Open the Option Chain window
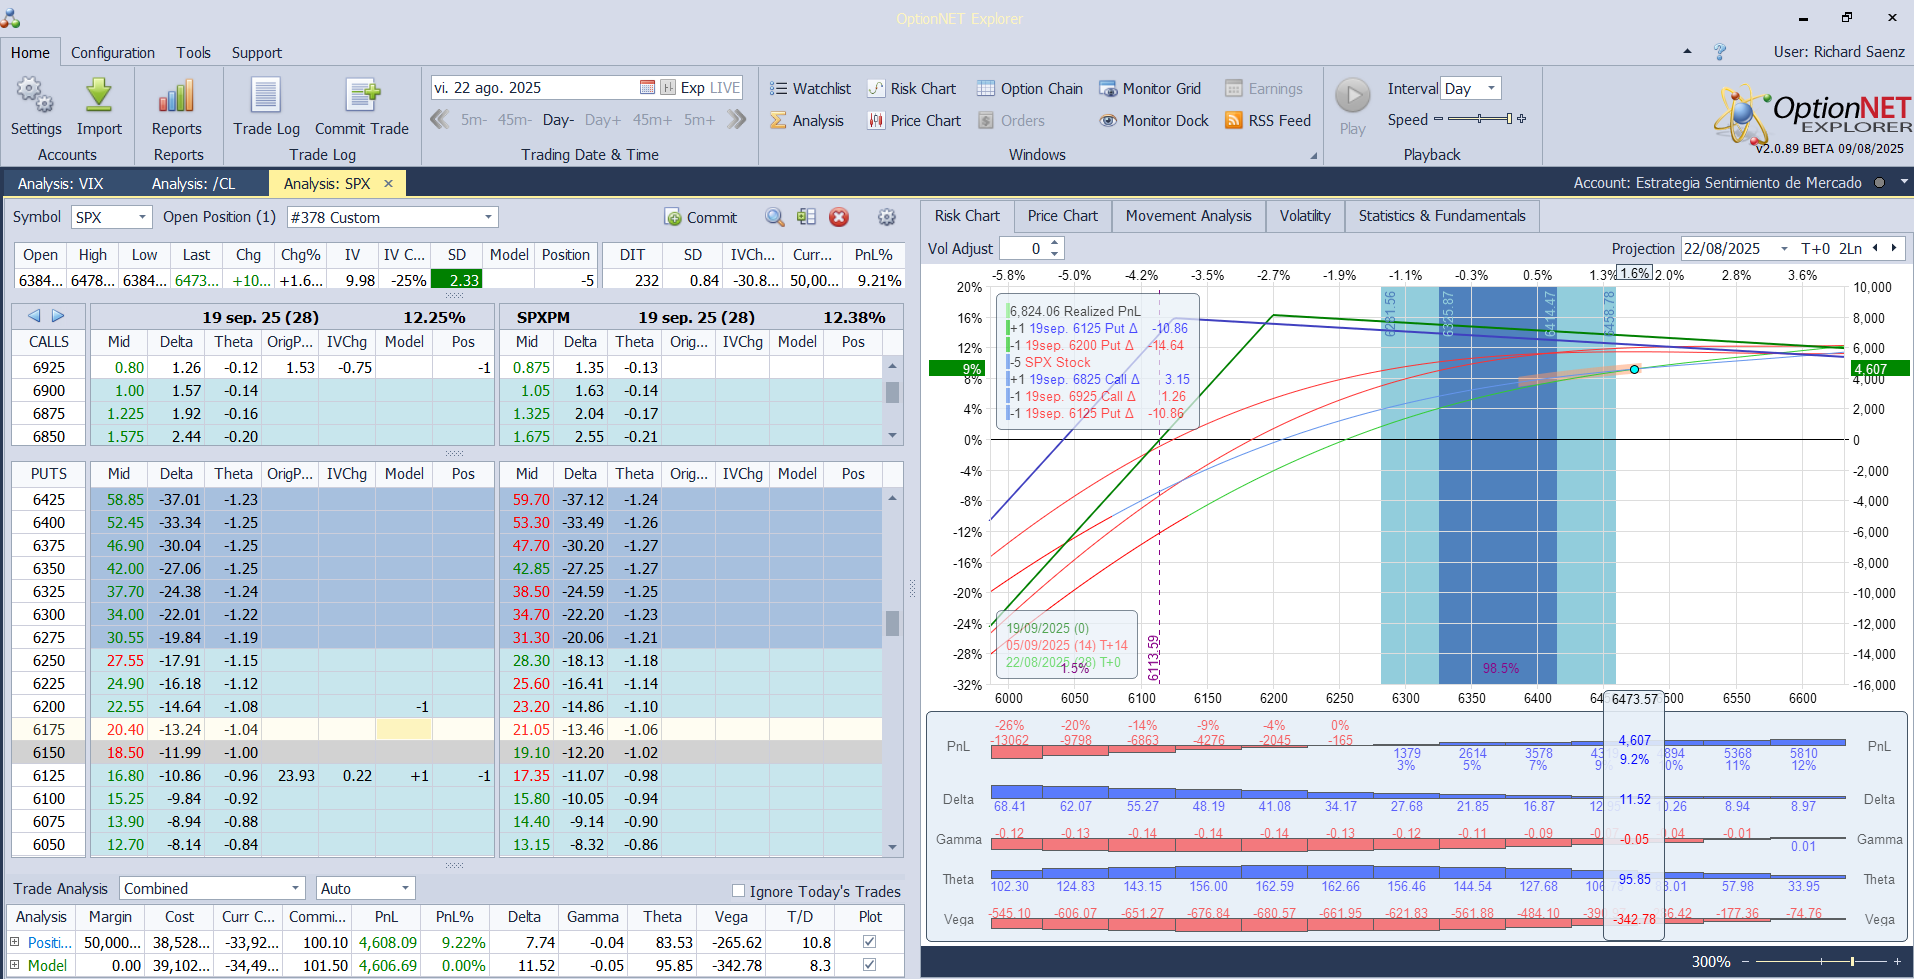1914x979 pixels. point(1030,89)
